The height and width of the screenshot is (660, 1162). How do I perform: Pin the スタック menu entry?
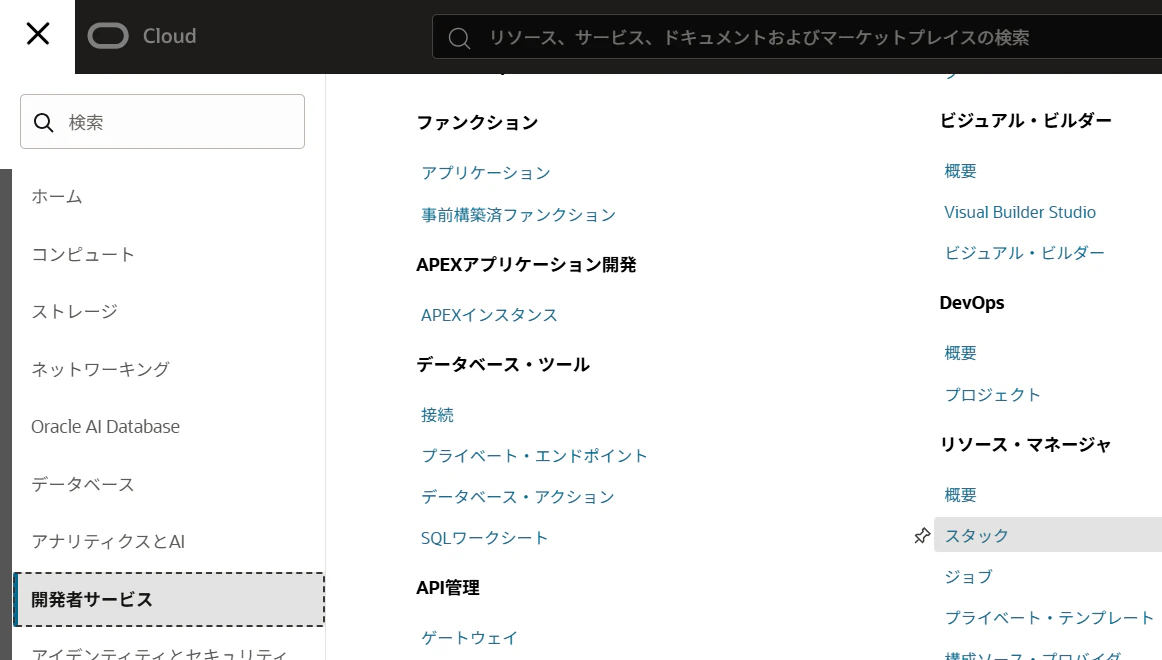point(922,536)
